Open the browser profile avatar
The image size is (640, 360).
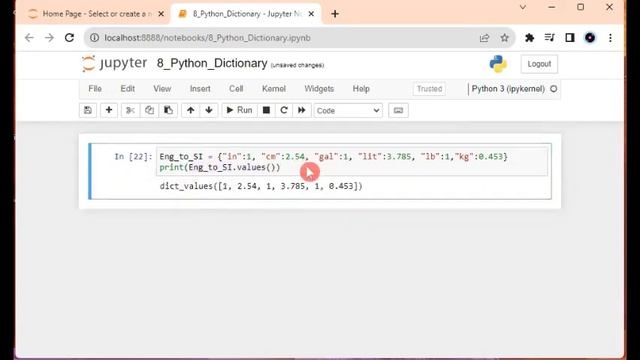tap(590, 38)
